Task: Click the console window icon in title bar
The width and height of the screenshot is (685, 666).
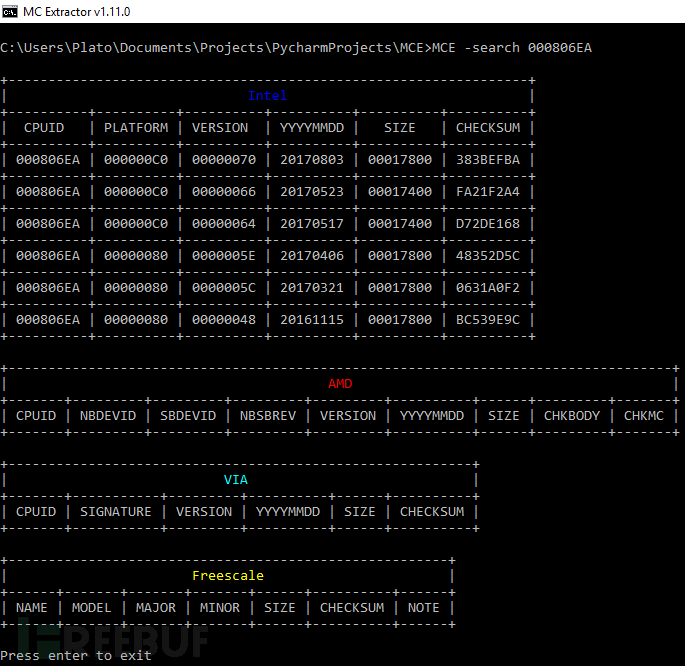Action: (9, 12)
